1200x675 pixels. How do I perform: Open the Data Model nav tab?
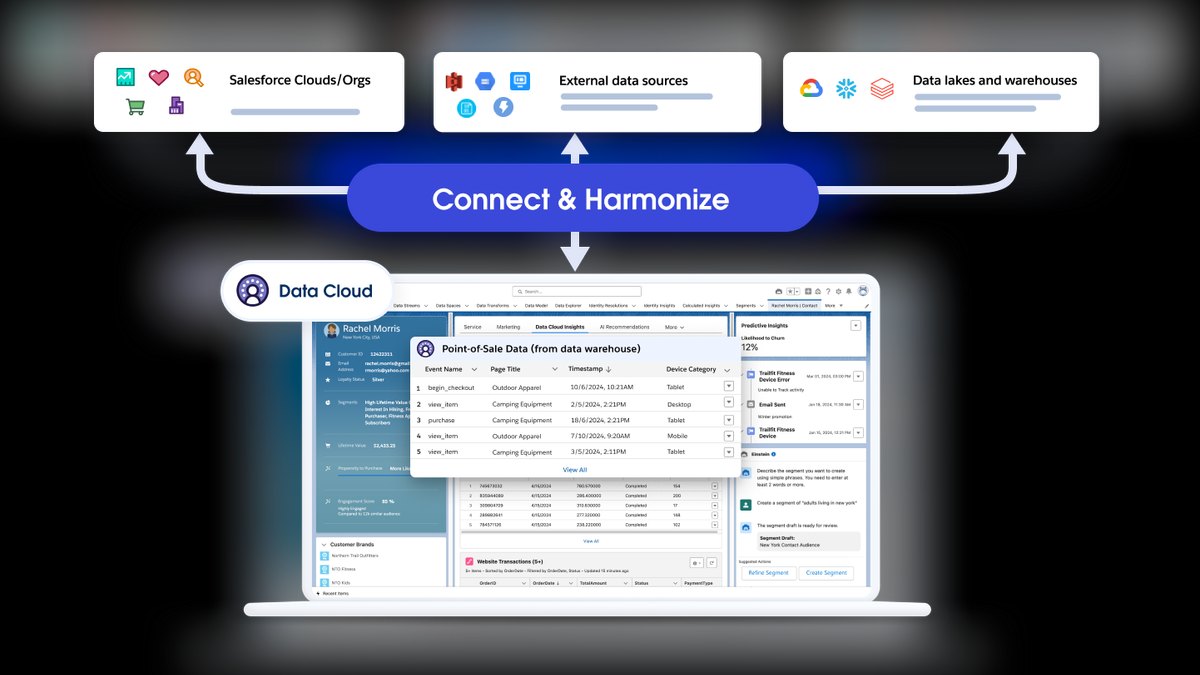tap(536, 305)
